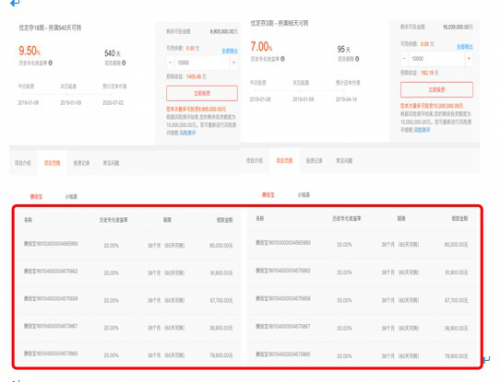
Task: Click the info icon under 540天
Action: [x=124, y=63]
